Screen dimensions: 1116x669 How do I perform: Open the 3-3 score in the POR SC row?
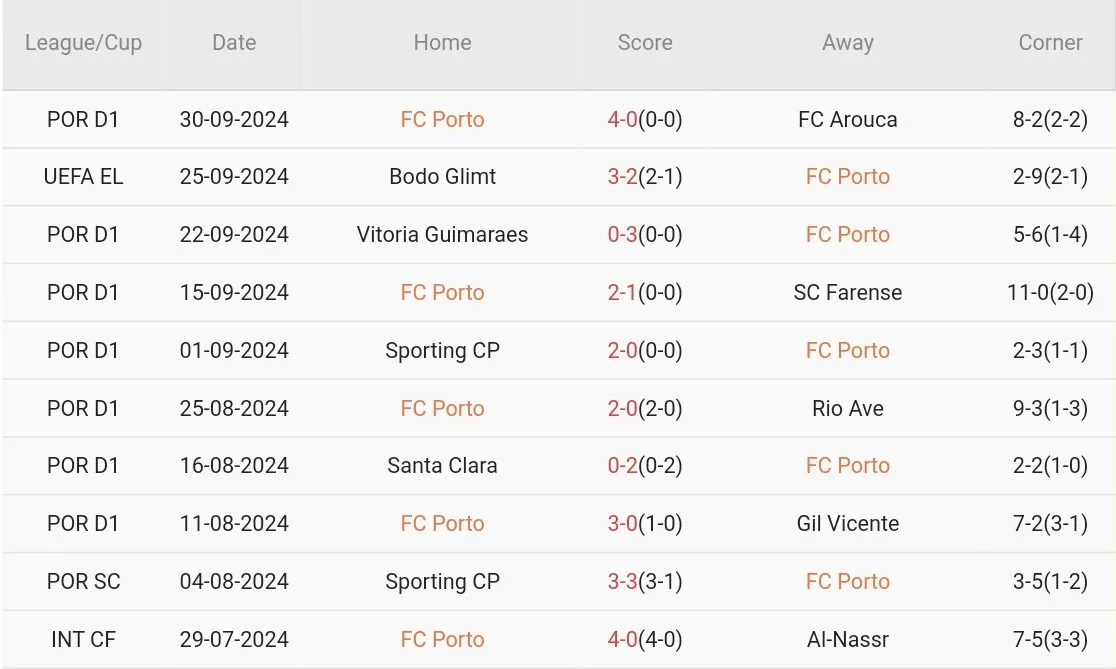pos(622,581)
